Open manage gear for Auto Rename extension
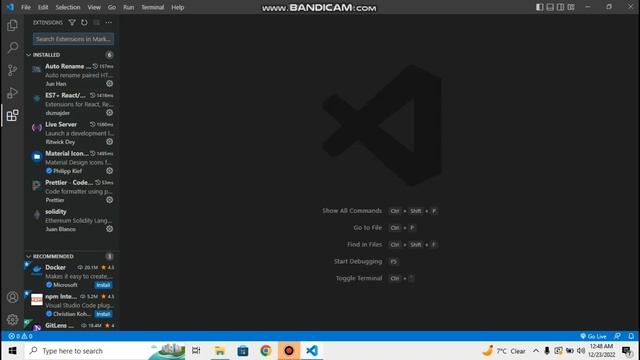Screen dimensions: 640x360 coord(109,83)
